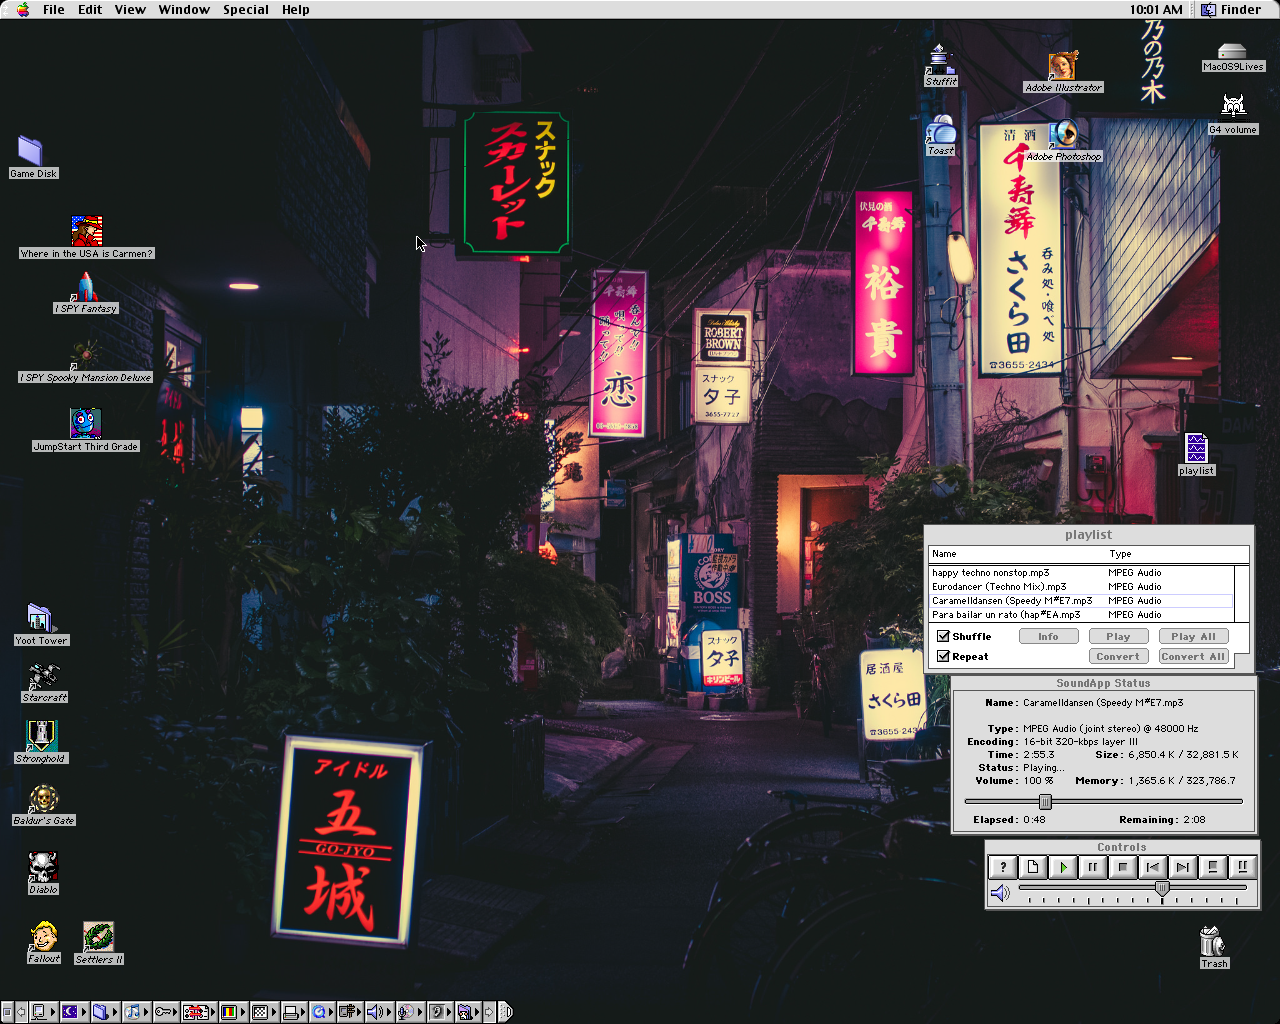Screen dimensions: 1280x1024
Task: Select the Diablo skull icon
Action: pyautogui.click(x=43, y=874)
